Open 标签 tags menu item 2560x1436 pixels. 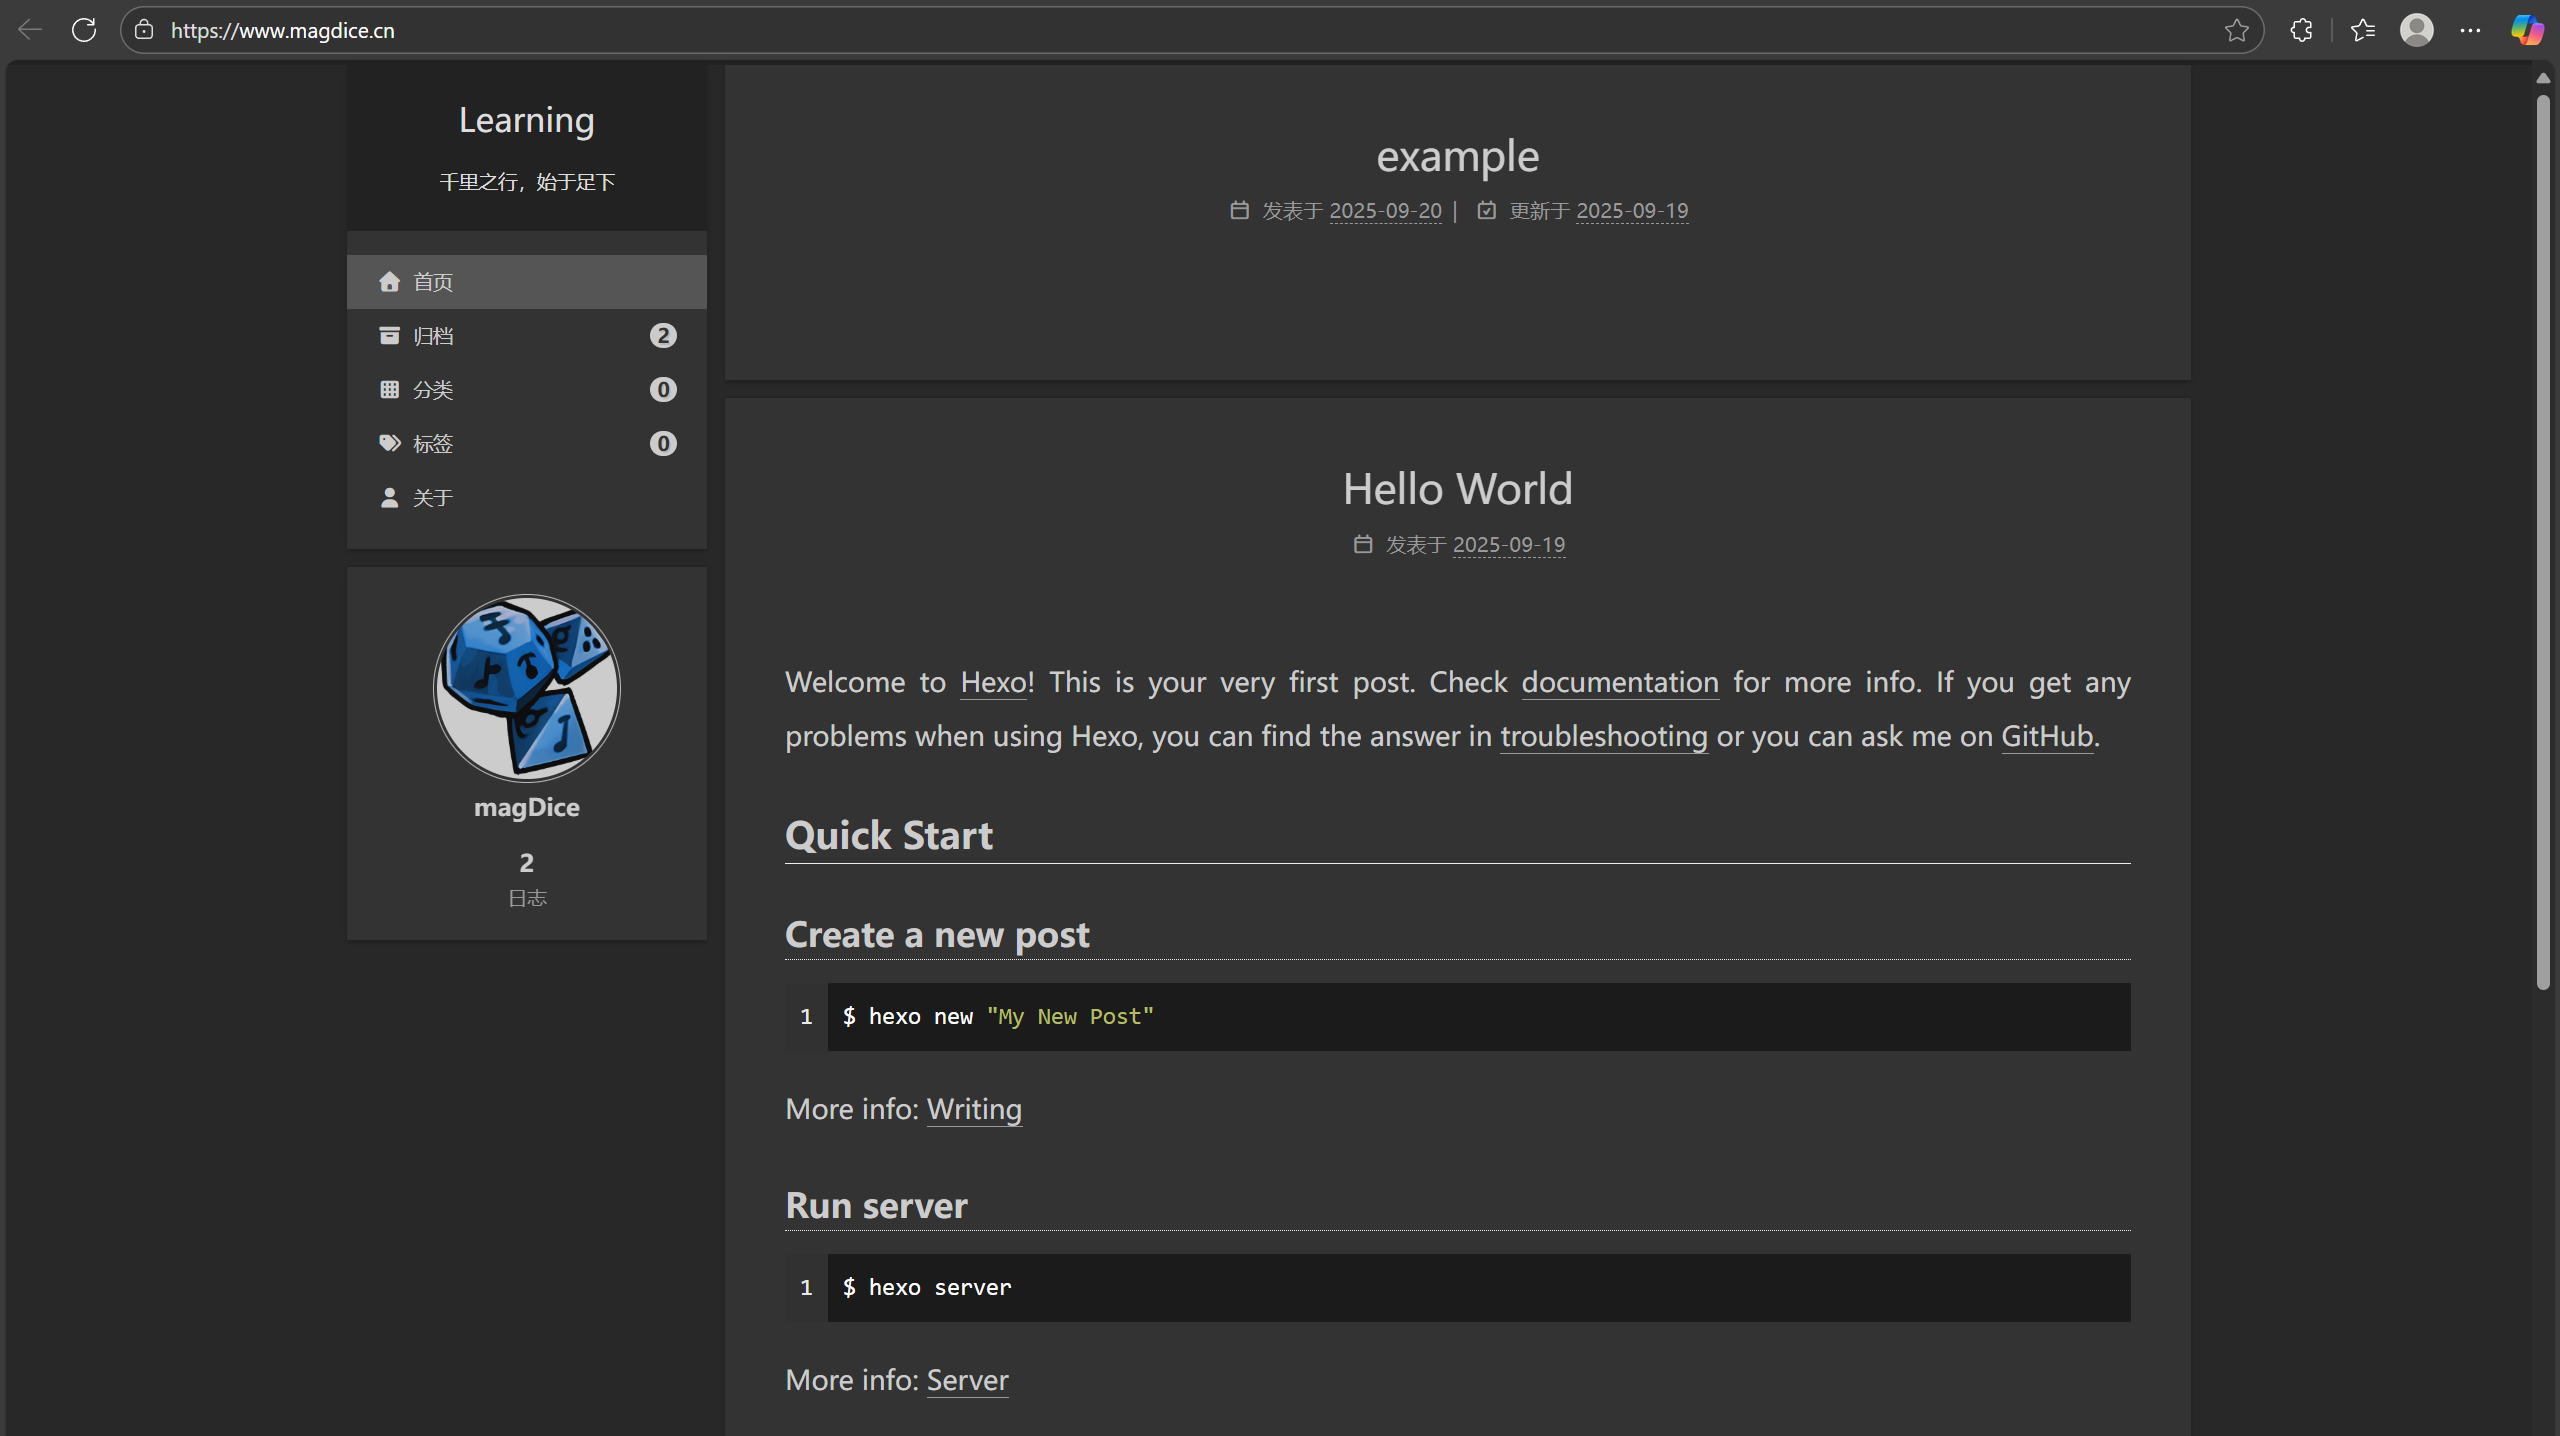[x=432, y=444]
